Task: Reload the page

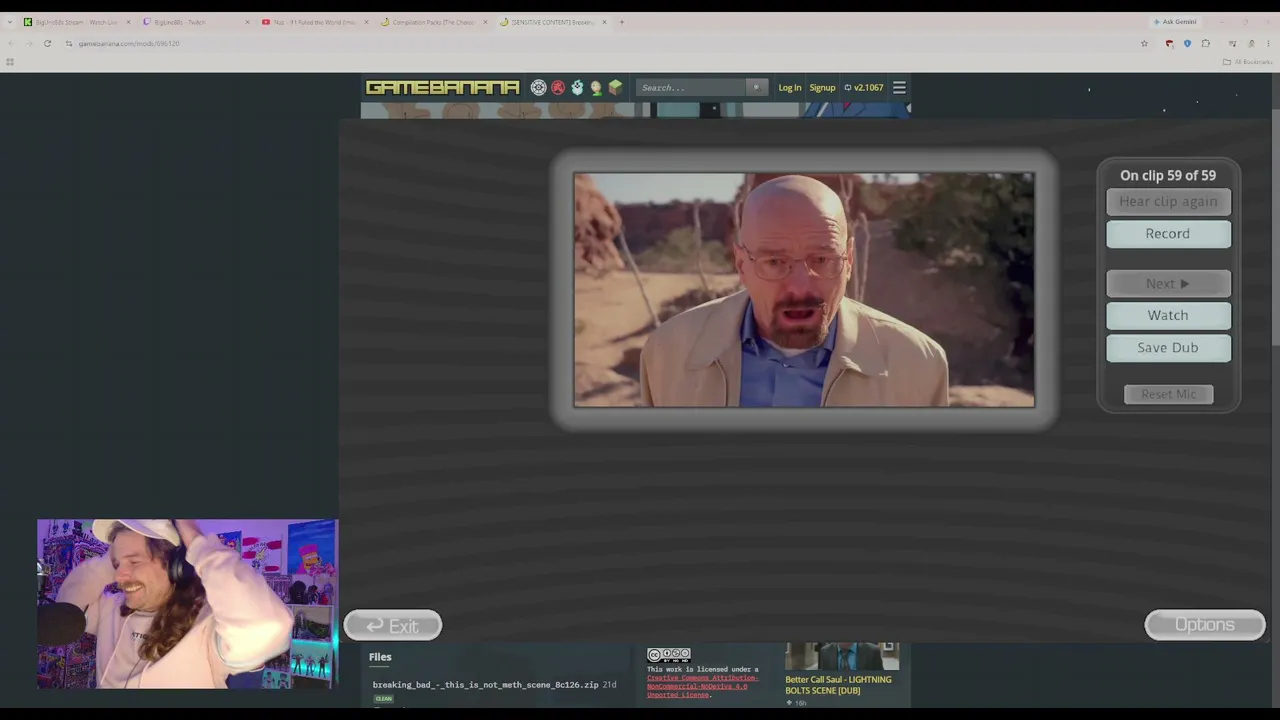Action: 47,43
